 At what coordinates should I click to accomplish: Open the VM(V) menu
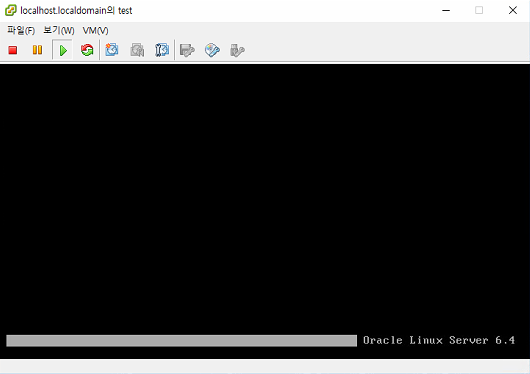tap(96, 30)
